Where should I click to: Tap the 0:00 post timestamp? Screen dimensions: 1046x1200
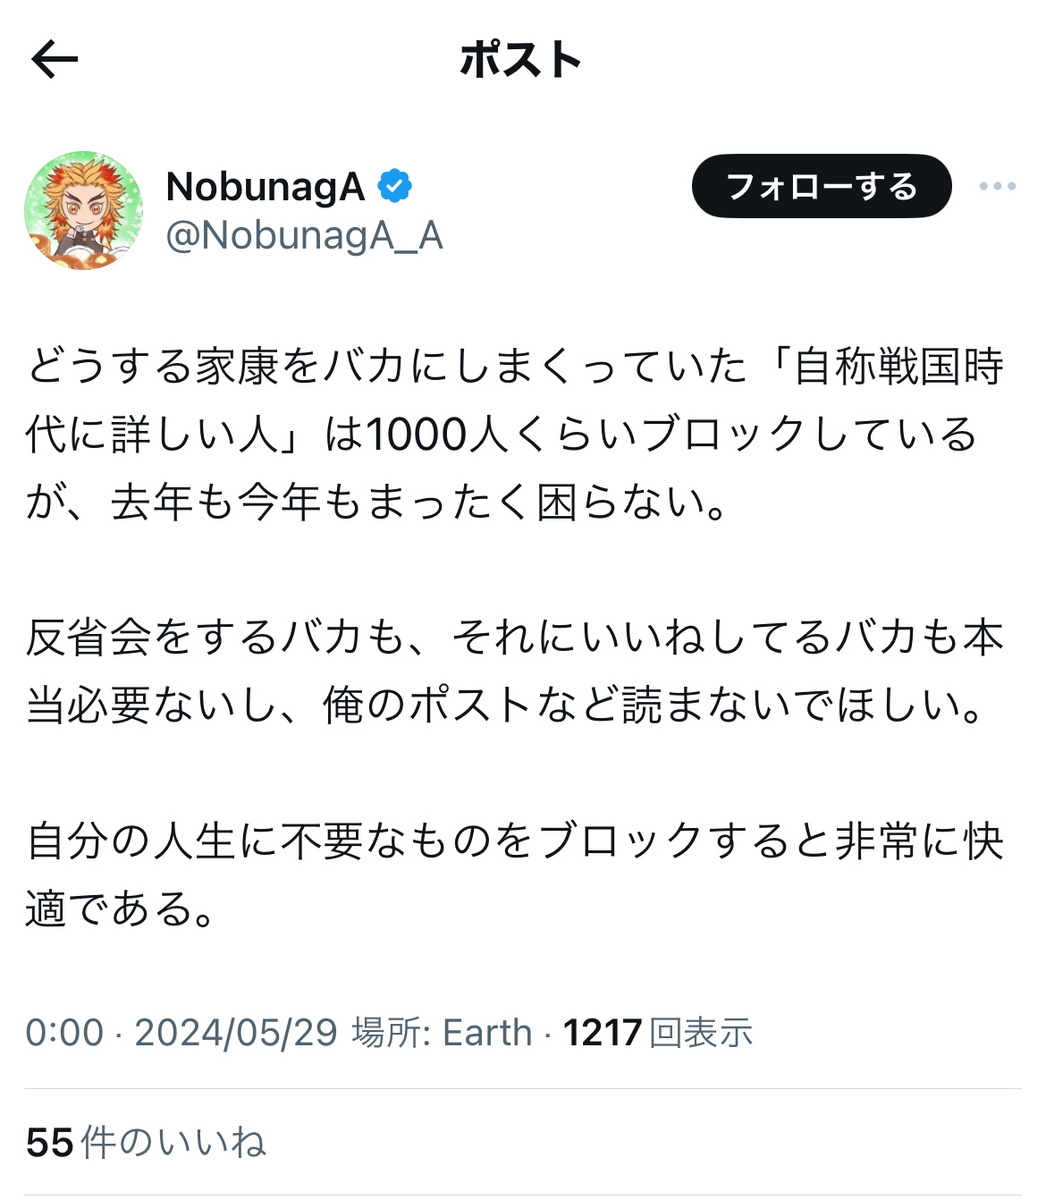pyautogui.click(x=64, y=1033)
